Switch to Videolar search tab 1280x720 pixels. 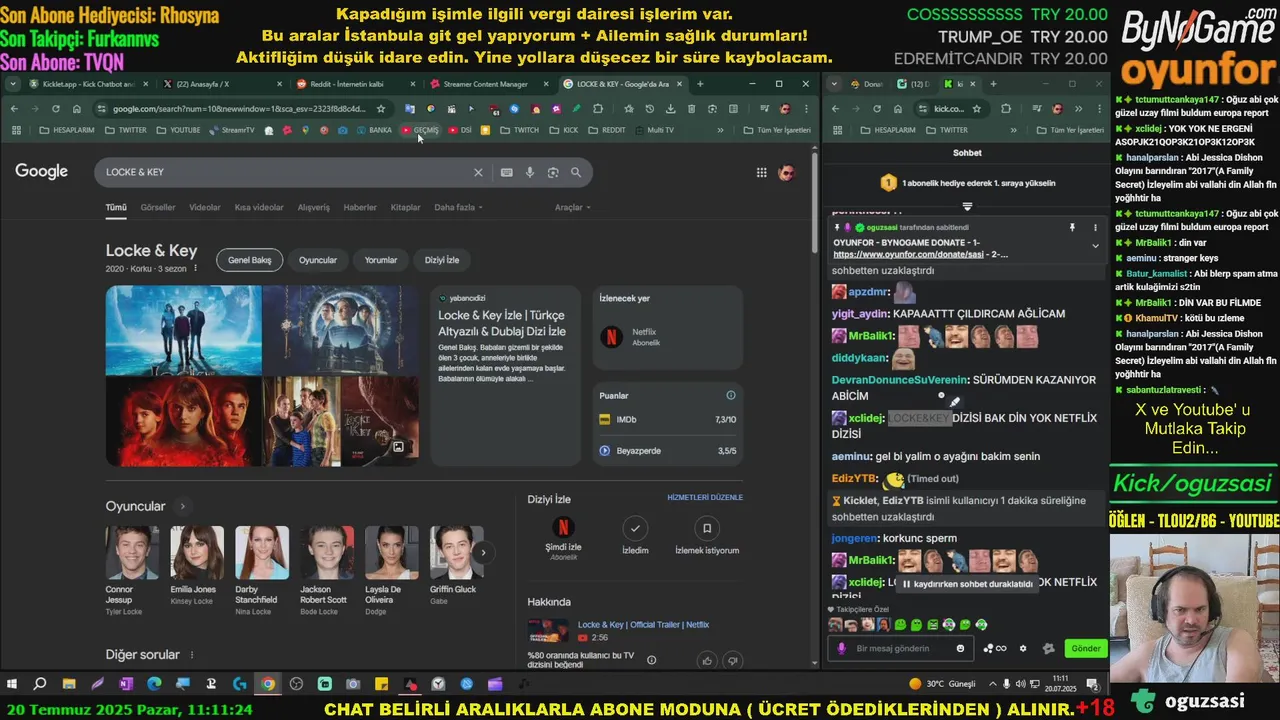(205, 207)
